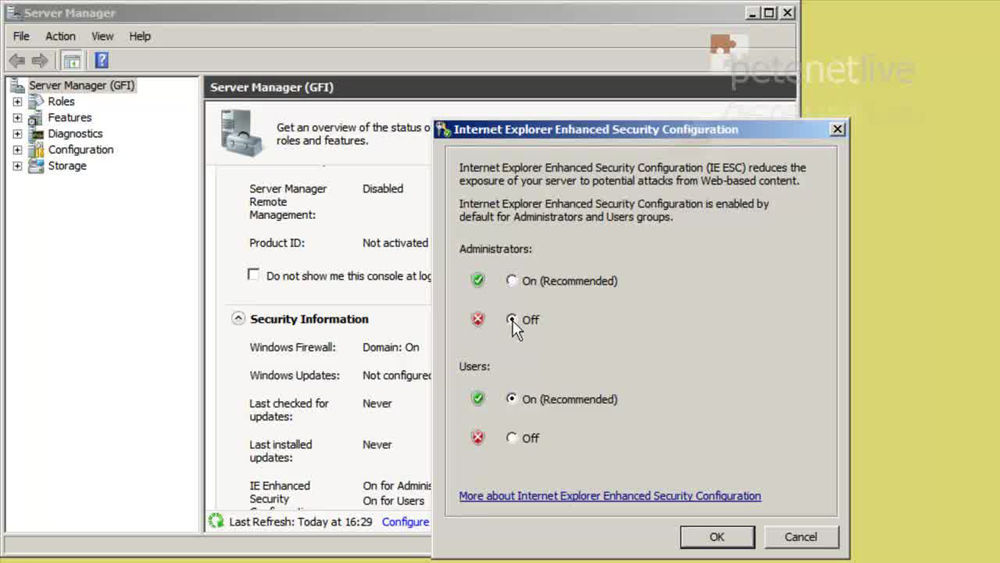Screen dimensions: 1000x563
Task: Open the File menu
Action: coord(21,36)
